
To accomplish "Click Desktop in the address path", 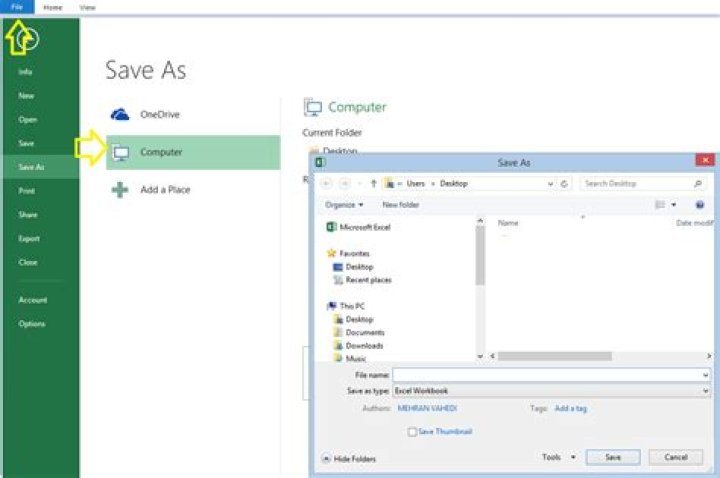I will click(454, 184).
